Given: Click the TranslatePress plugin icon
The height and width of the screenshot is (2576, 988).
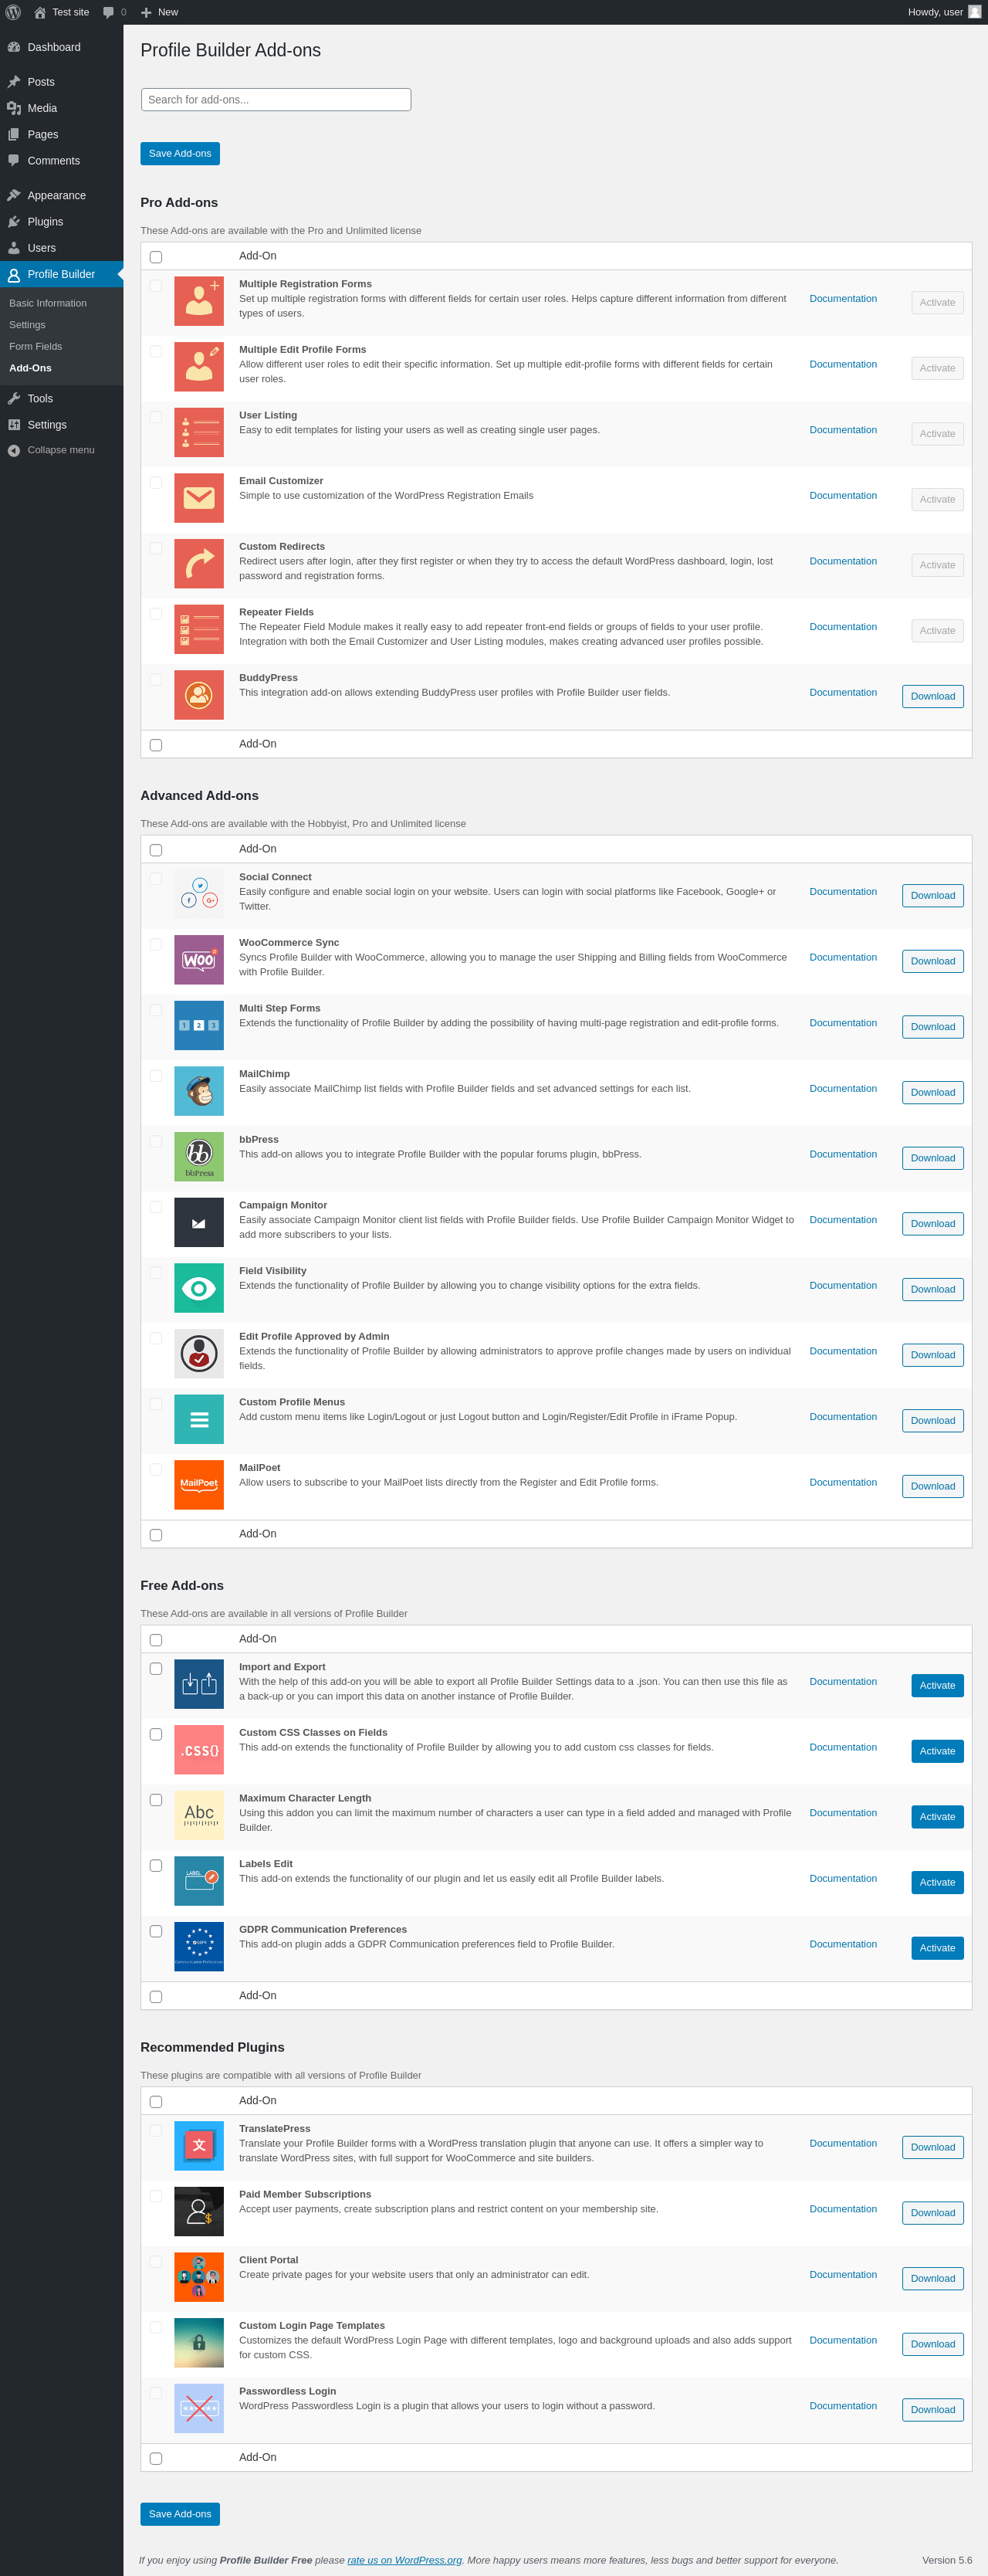Looking at the screenshot, I should [199, 2145].
